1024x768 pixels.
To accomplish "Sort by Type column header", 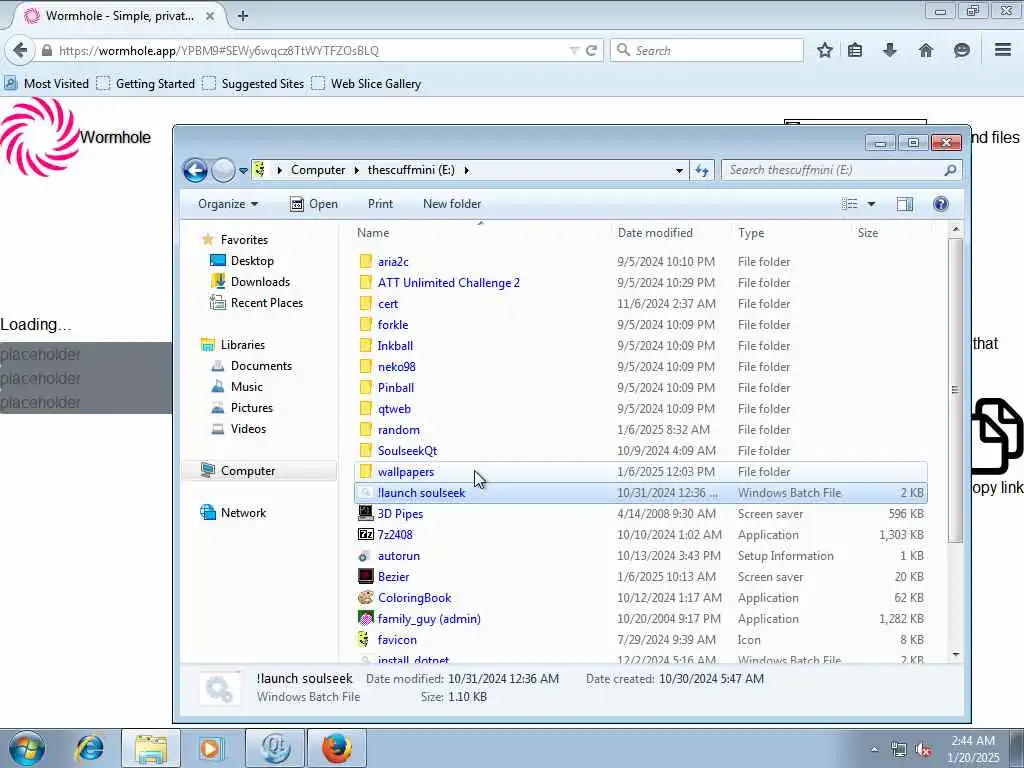I will pyautogui.click(x=792, y=232).
